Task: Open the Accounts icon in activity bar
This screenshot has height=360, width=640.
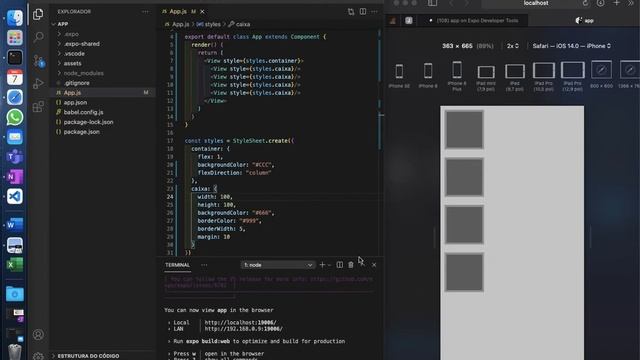Action: tap(38, 334)
